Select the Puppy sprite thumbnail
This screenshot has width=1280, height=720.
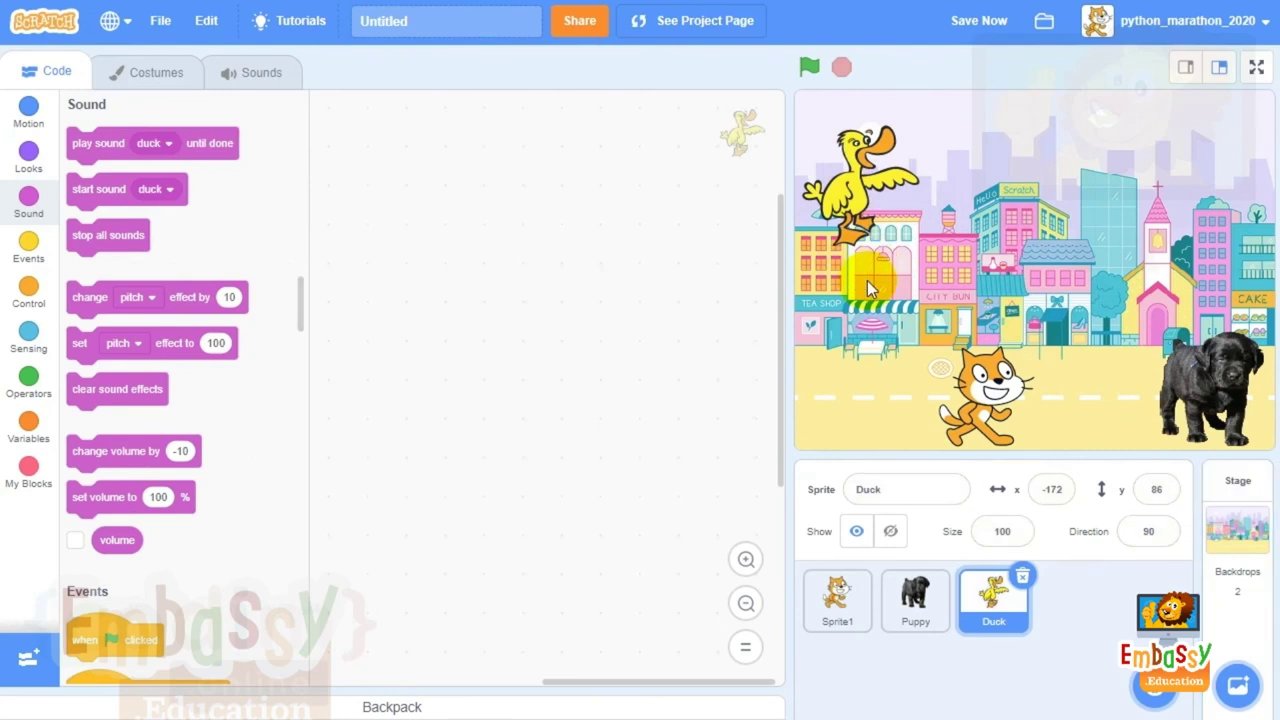pos(915,598)
